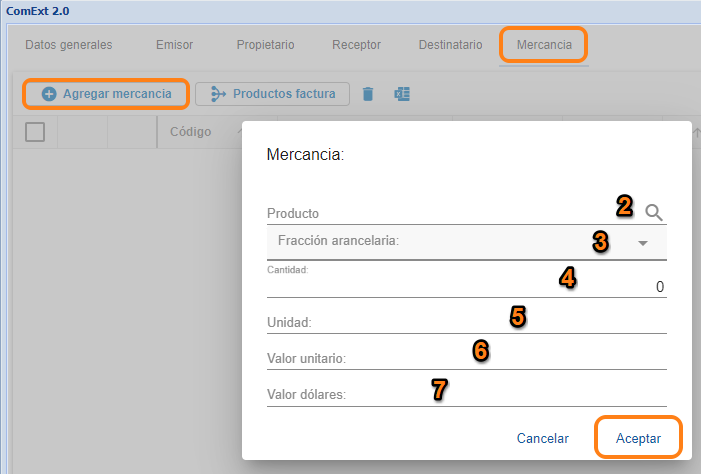
Task: Click the magnifier search icon beside Producto
Action: pos(654,212)
